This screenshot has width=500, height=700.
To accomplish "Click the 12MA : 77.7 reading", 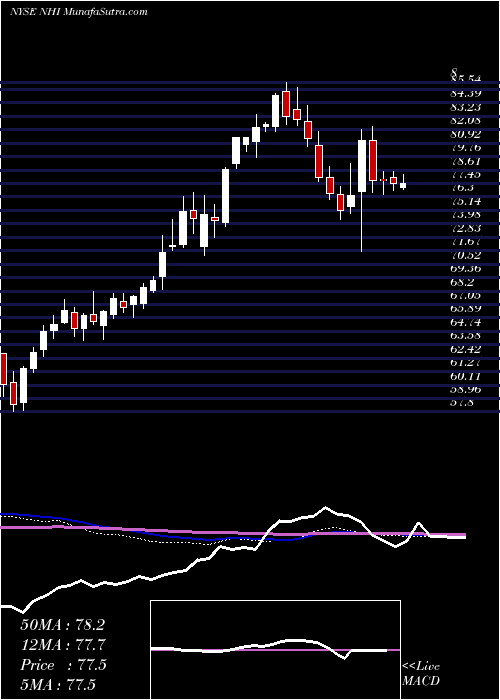I will (x=63, y=645).
